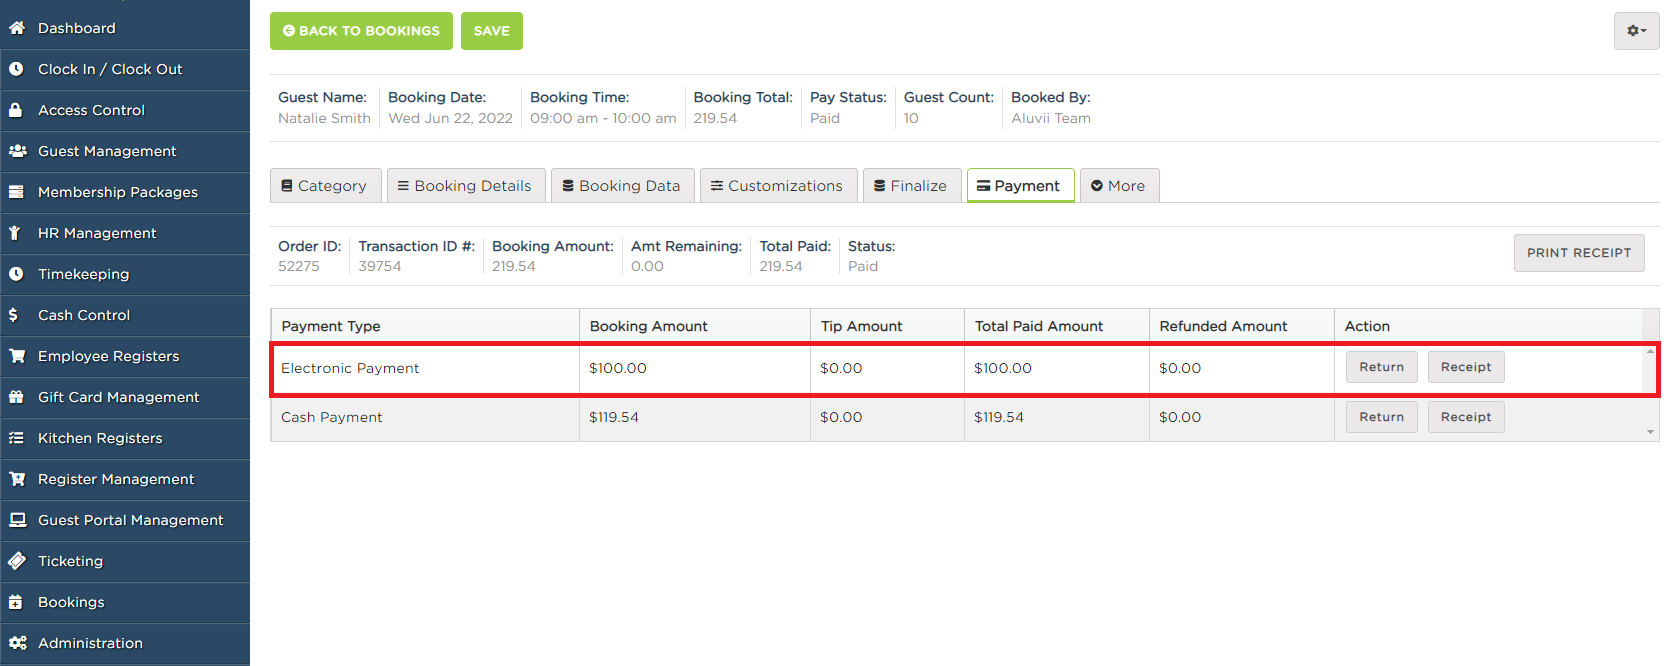Select the Payment tab
Screen dimensions: 1680x666
point(1020,185)
